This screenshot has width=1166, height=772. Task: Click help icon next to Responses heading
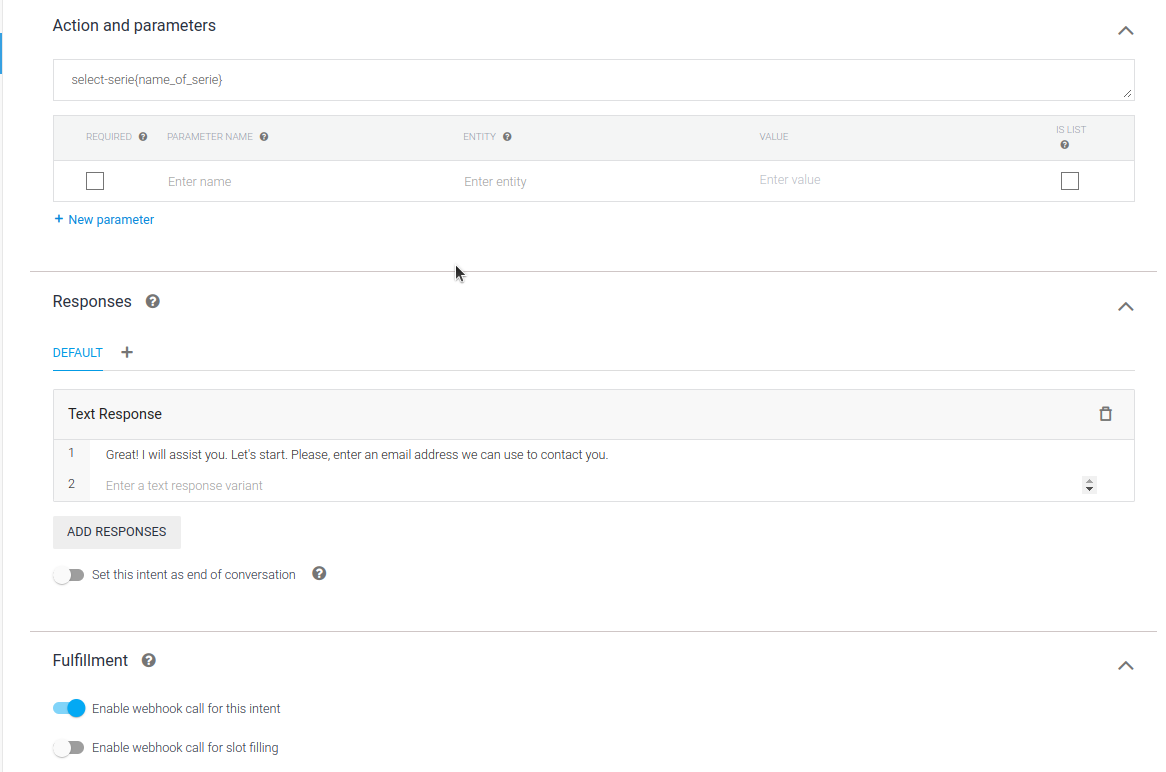point(153,301)
